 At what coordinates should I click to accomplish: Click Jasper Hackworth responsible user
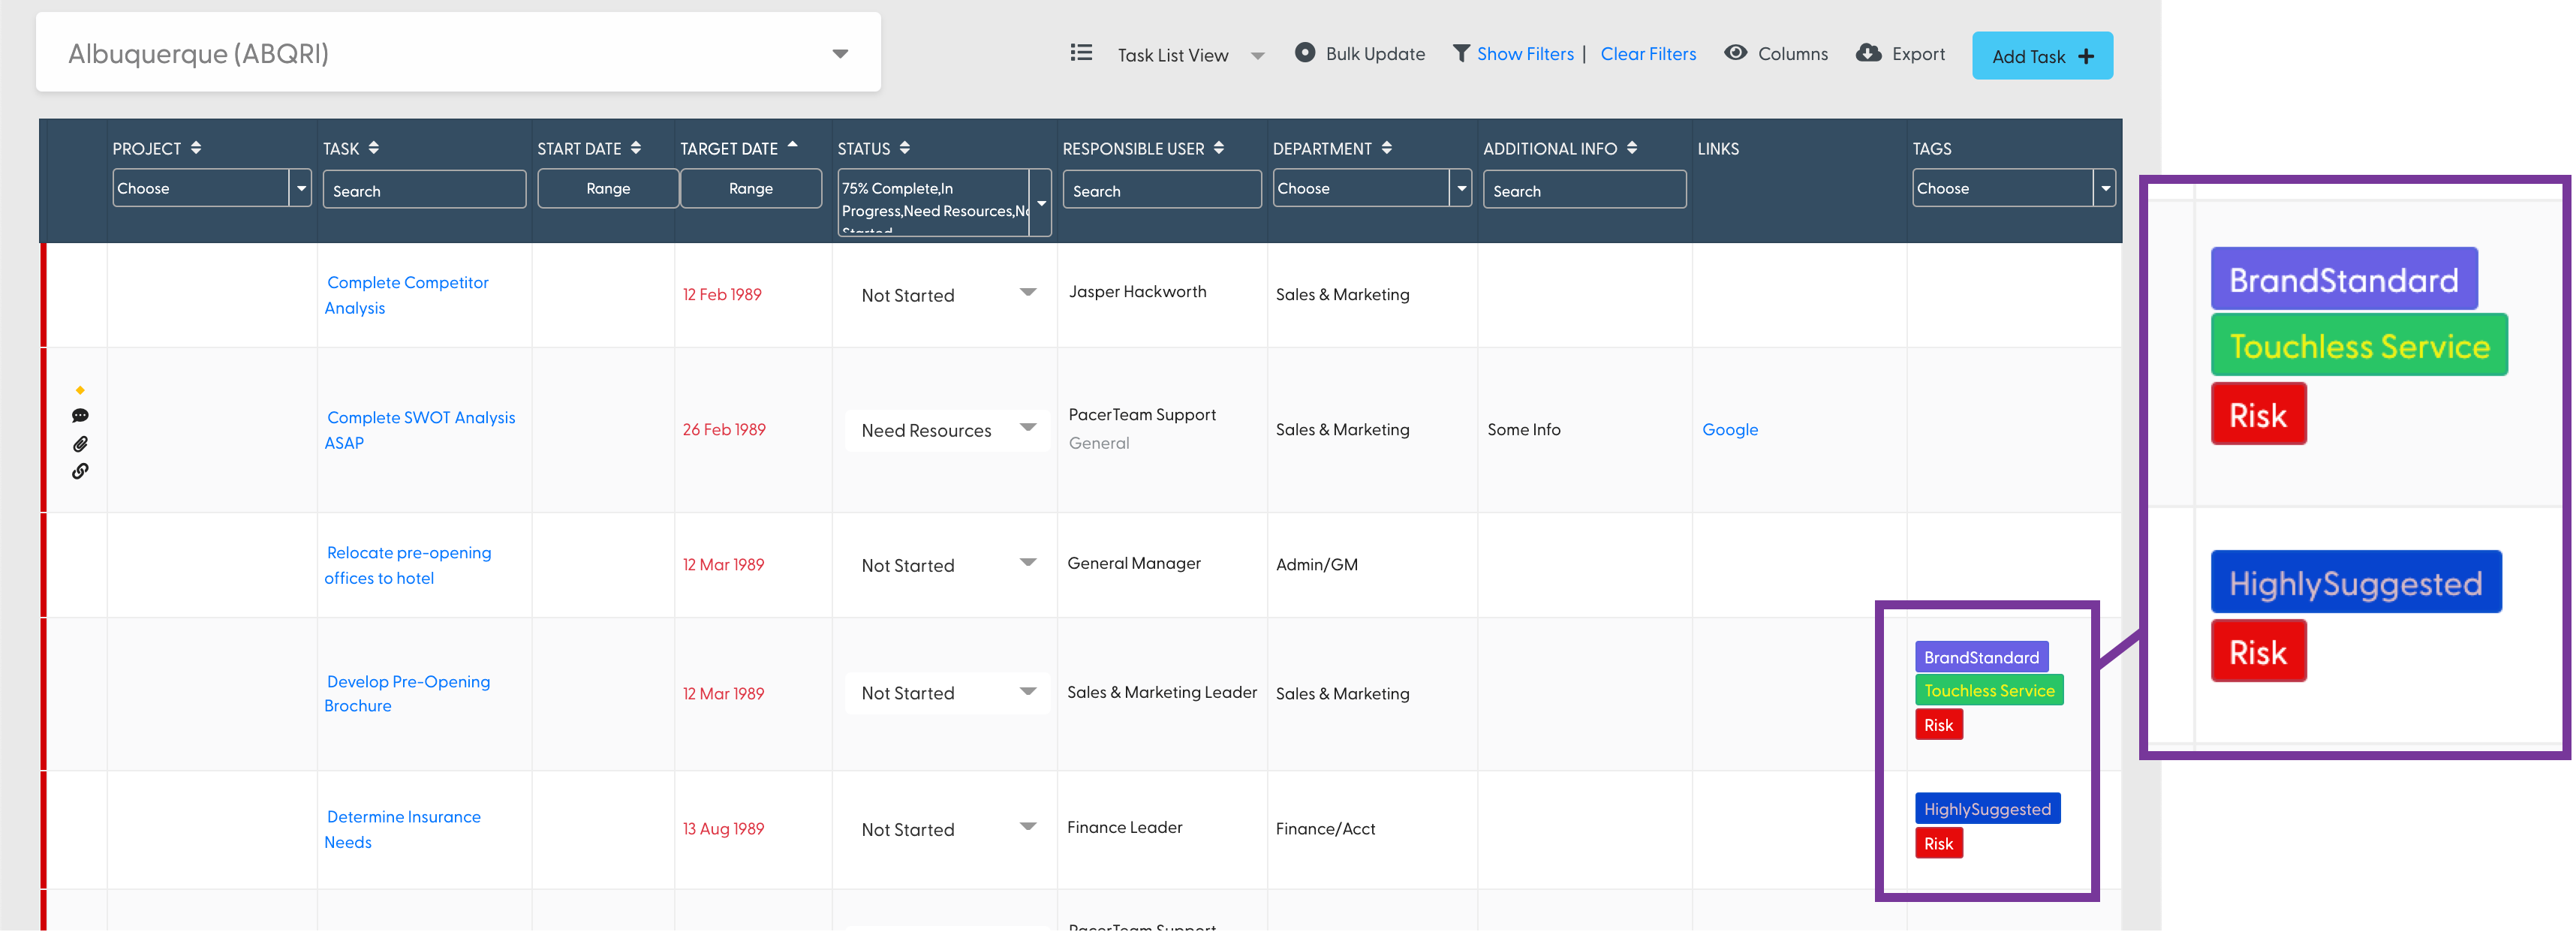[x=1137, y=291]
